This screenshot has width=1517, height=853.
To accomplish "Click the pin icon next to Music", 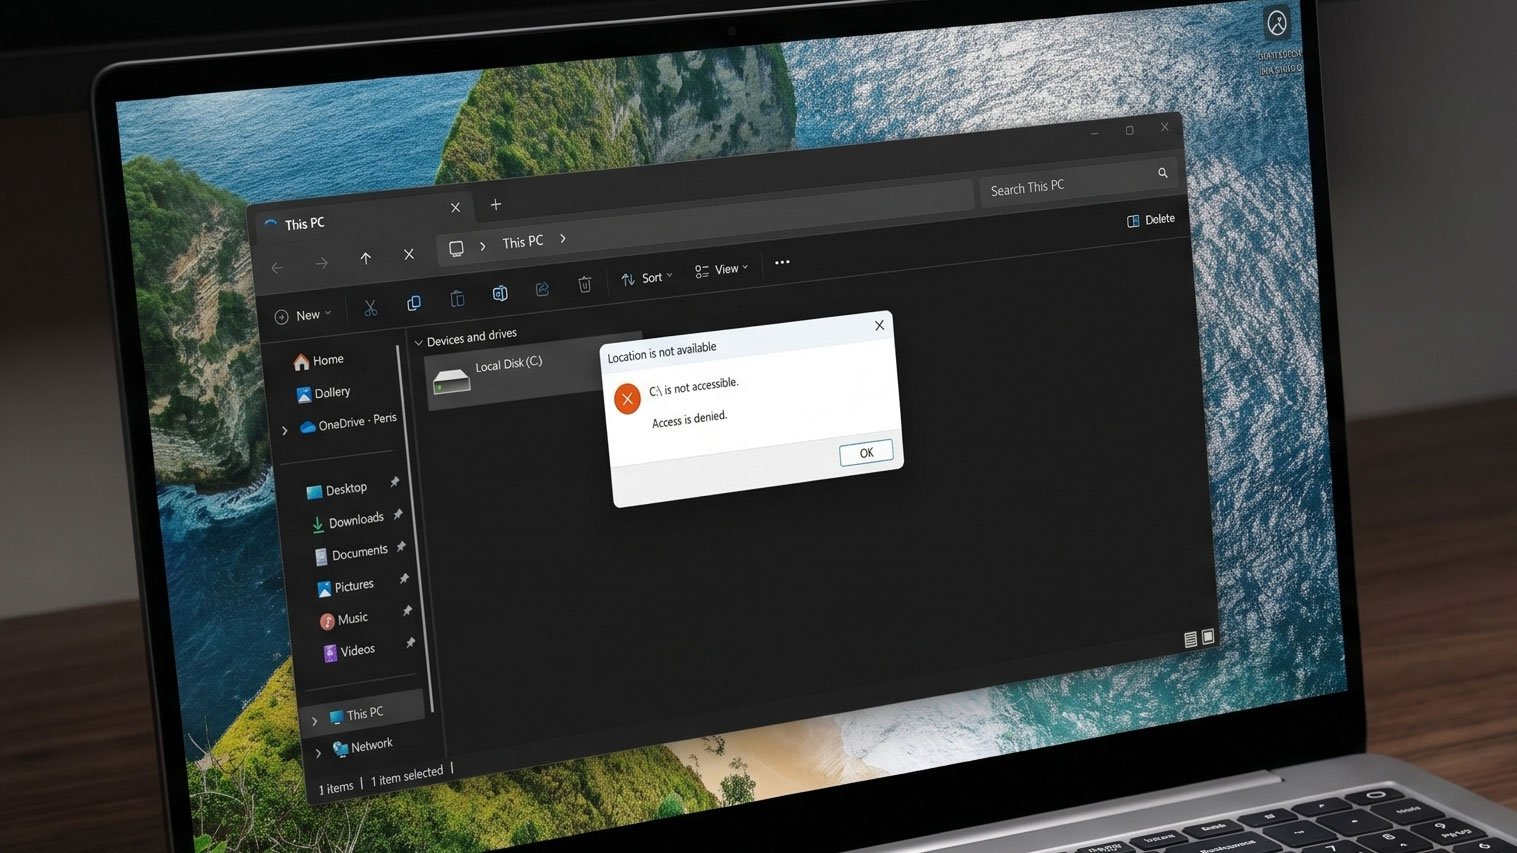I will 407,610.
